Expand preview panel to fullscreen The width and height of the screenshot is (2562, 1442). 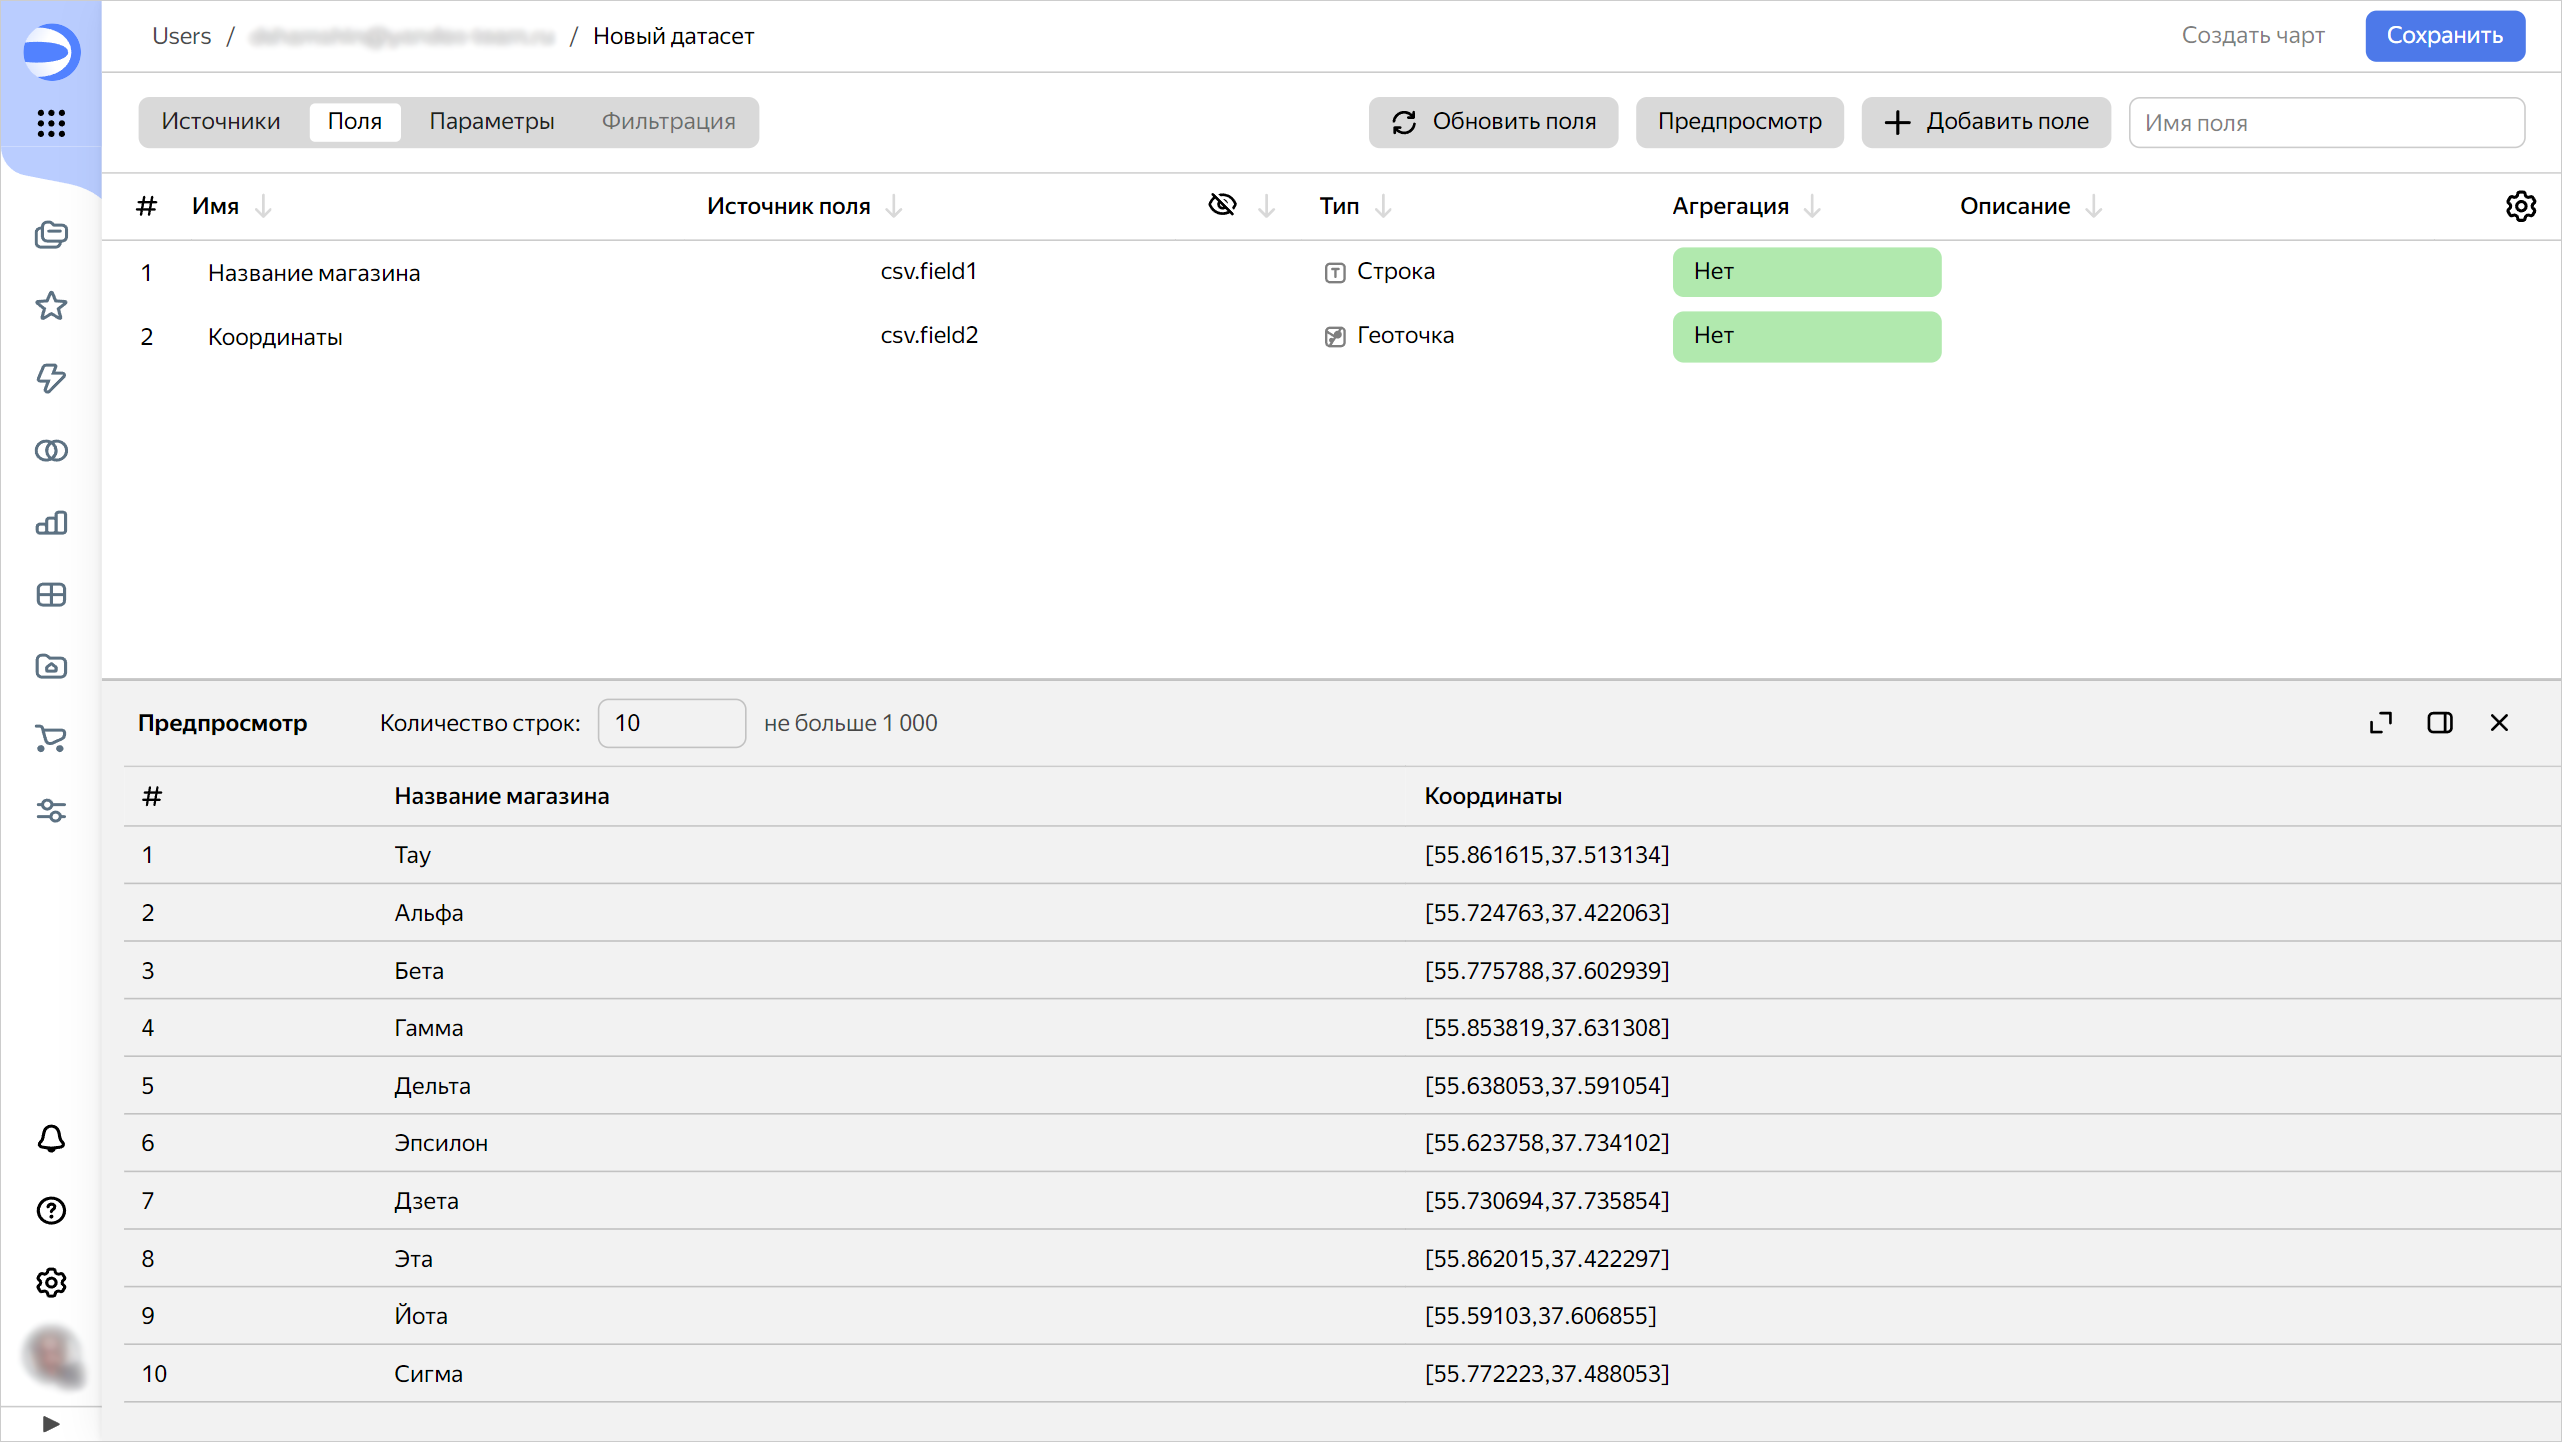pyautogui.click(x=2381, y=723)
